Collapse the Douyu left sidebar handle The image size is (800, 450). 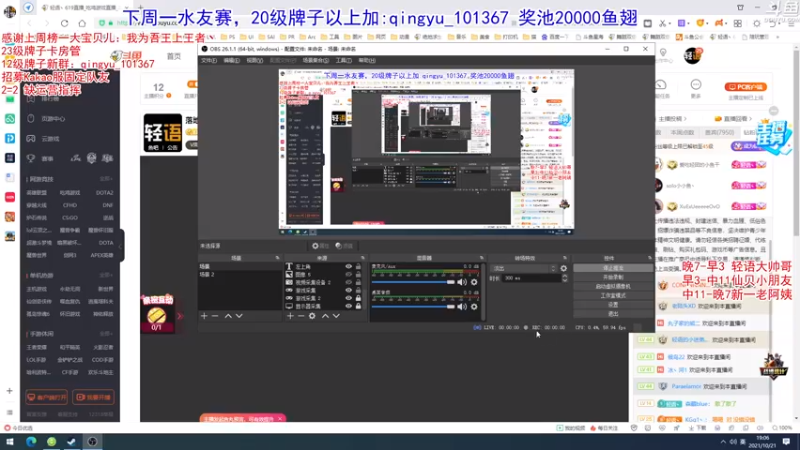[121, 246]
